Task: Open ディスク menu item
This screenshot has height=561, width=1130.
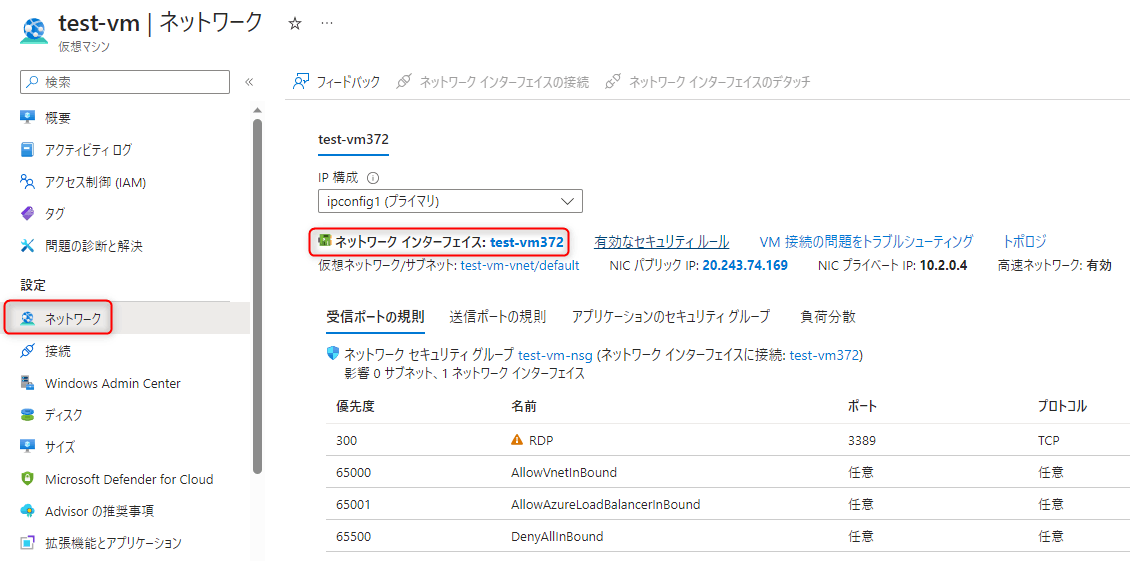Action: point(63,415)
